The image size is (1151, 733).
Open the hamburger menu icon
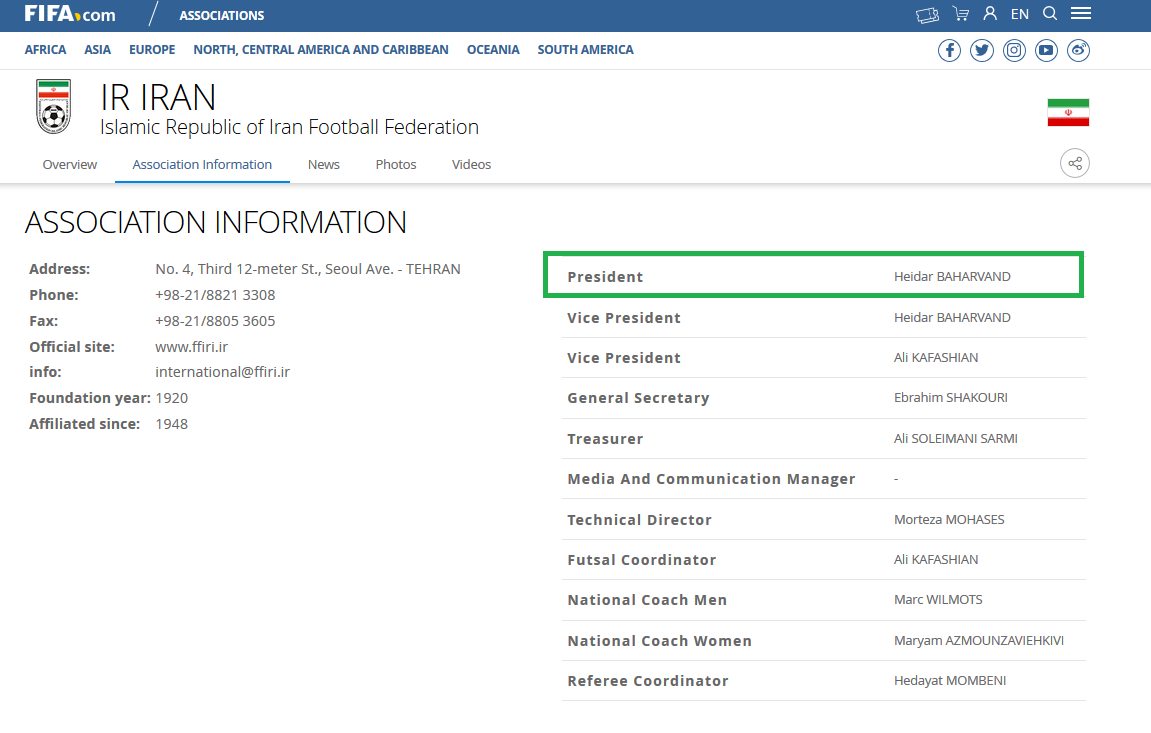1081,13
